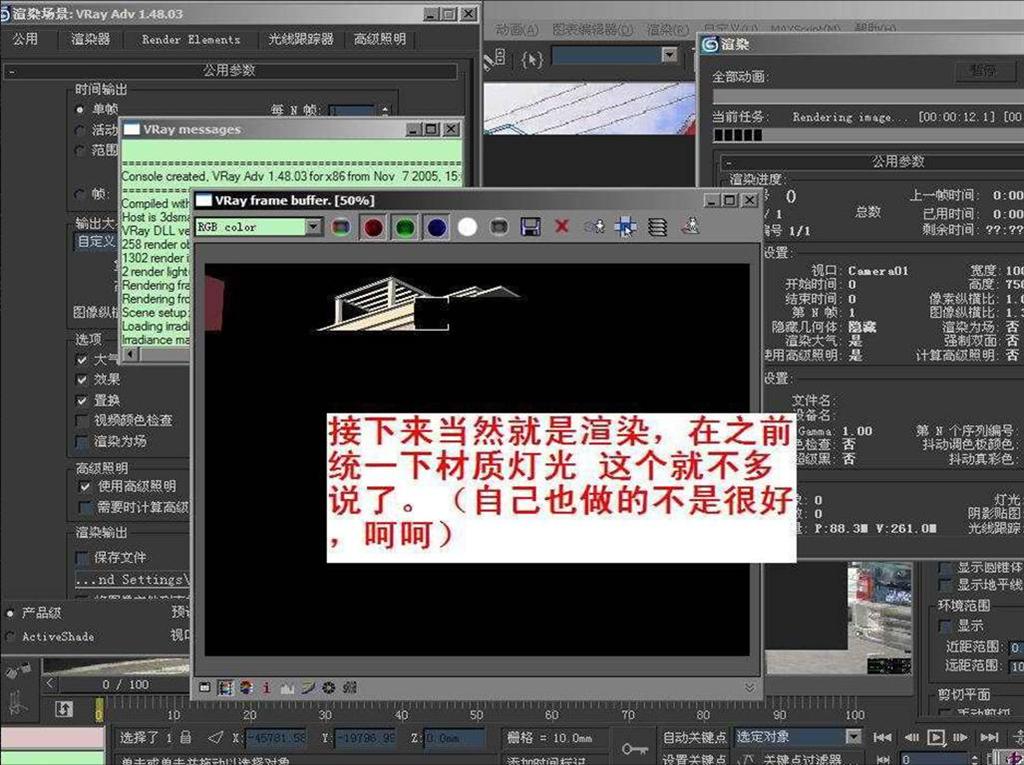The width and height of the screenshot is (1024, 765).
Task: Show green channel in VRay frame buffer
Action: (405, 227)
